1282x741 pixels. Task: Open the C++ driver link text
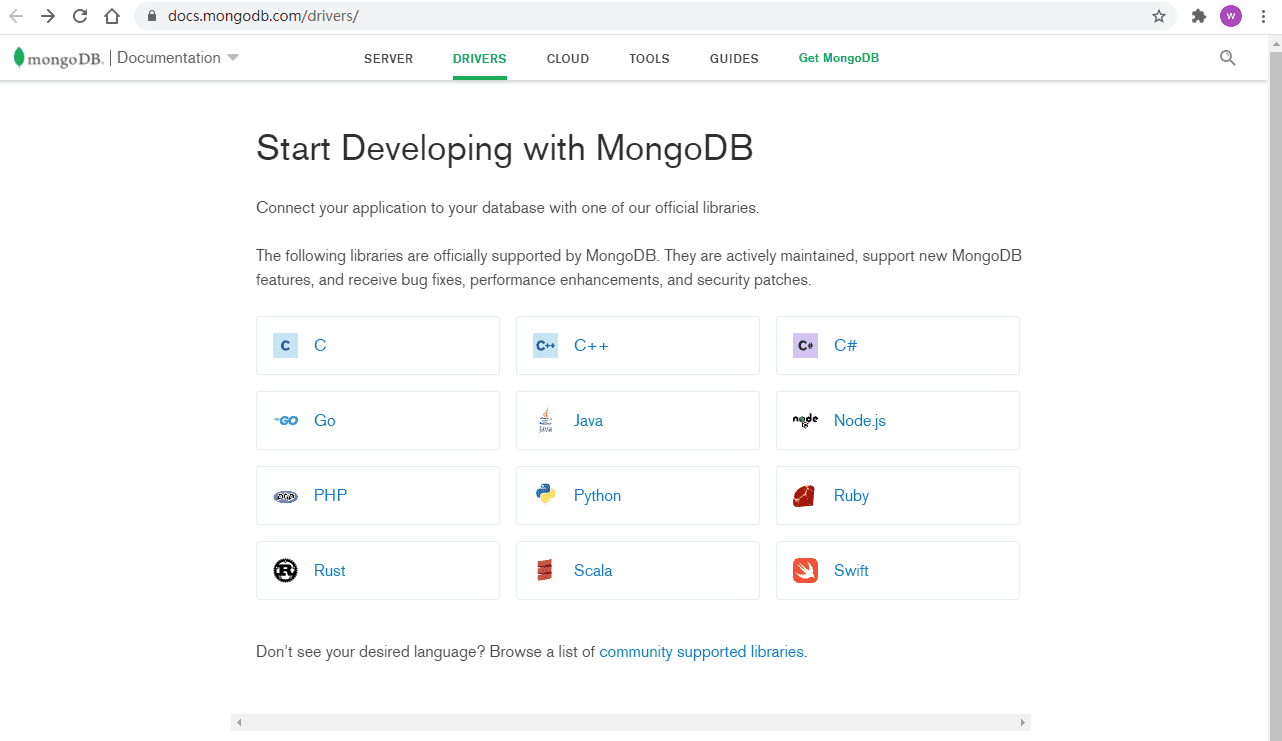pyautogui.click(x=591, y=346)
